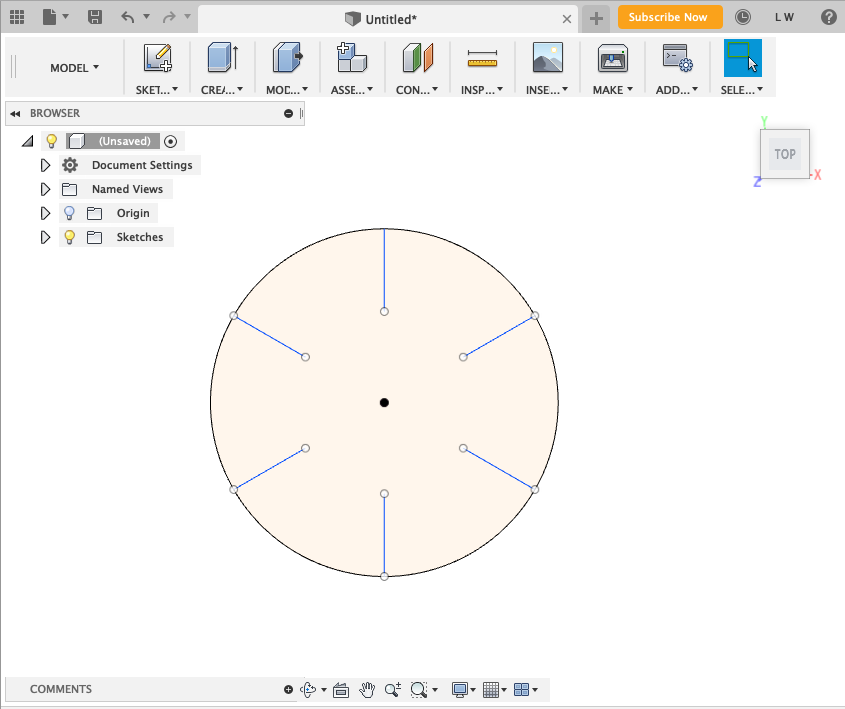Open the Add-Ins scripts icon
The width and height of the screenshot is (845, 709).
point(677,58)
